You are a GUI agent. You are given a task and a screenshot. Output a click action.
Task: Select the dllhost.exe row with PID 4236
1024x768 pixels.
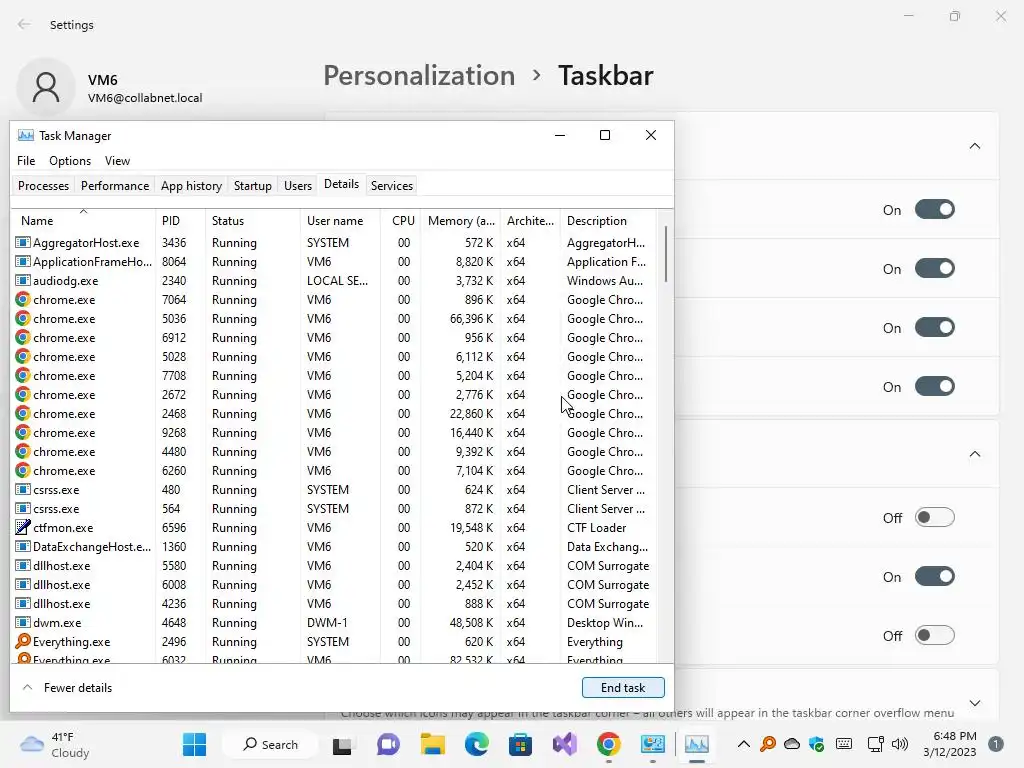point(334,603)
